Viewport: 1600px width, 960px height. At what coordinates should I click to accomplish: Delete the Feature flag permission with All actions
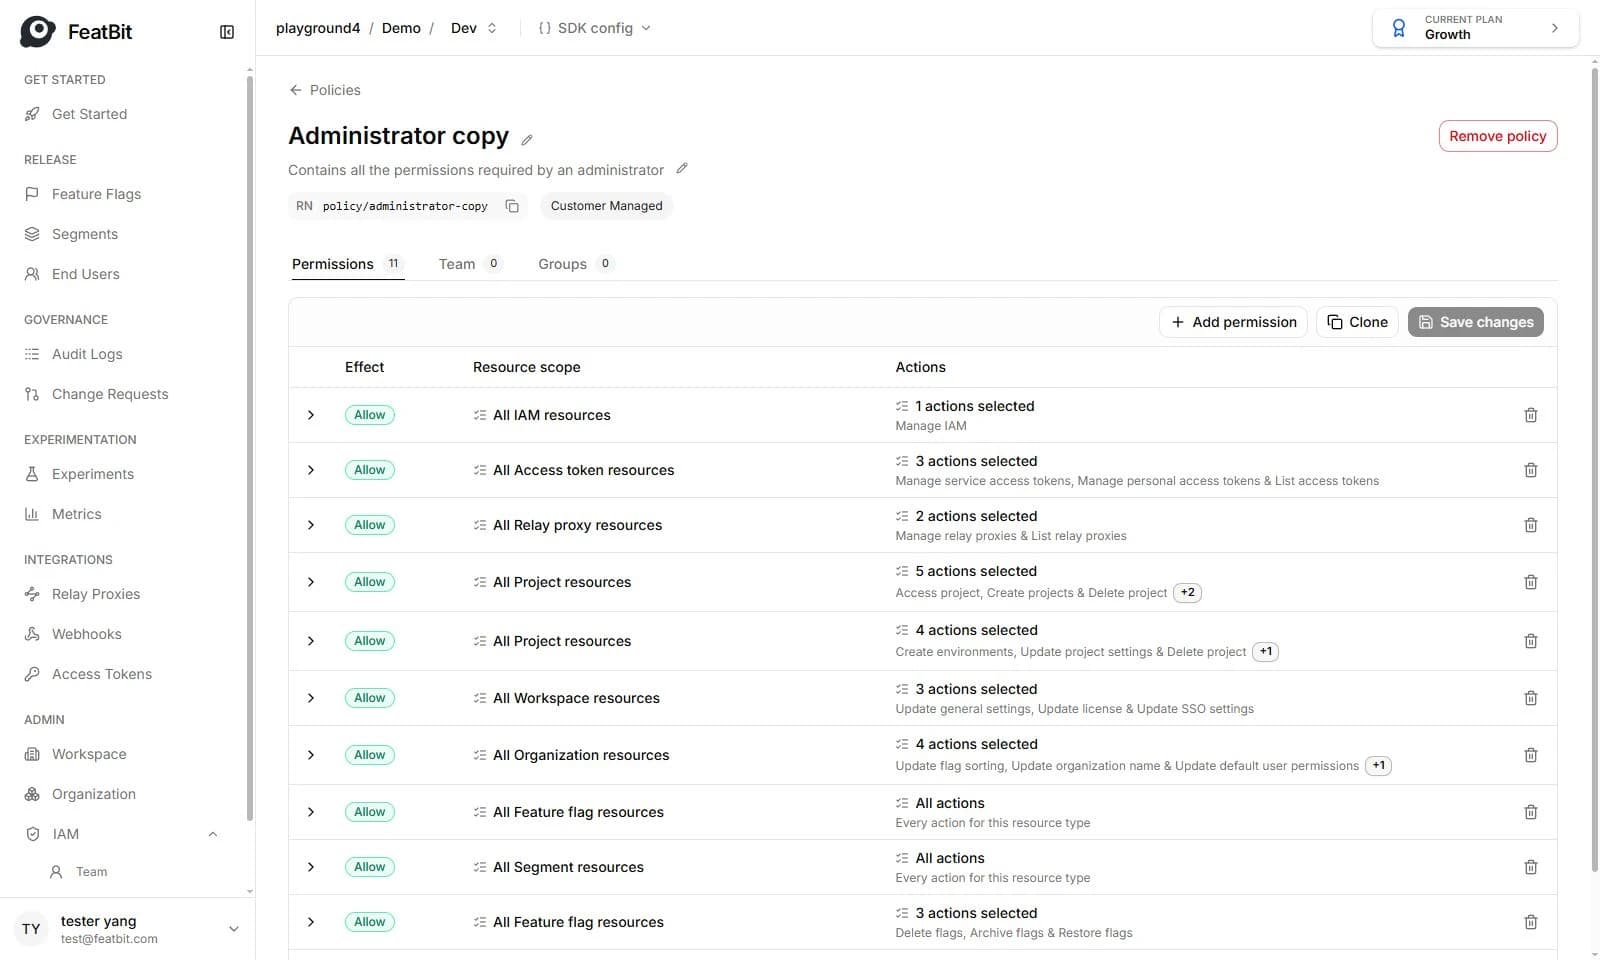point(1530,812)
